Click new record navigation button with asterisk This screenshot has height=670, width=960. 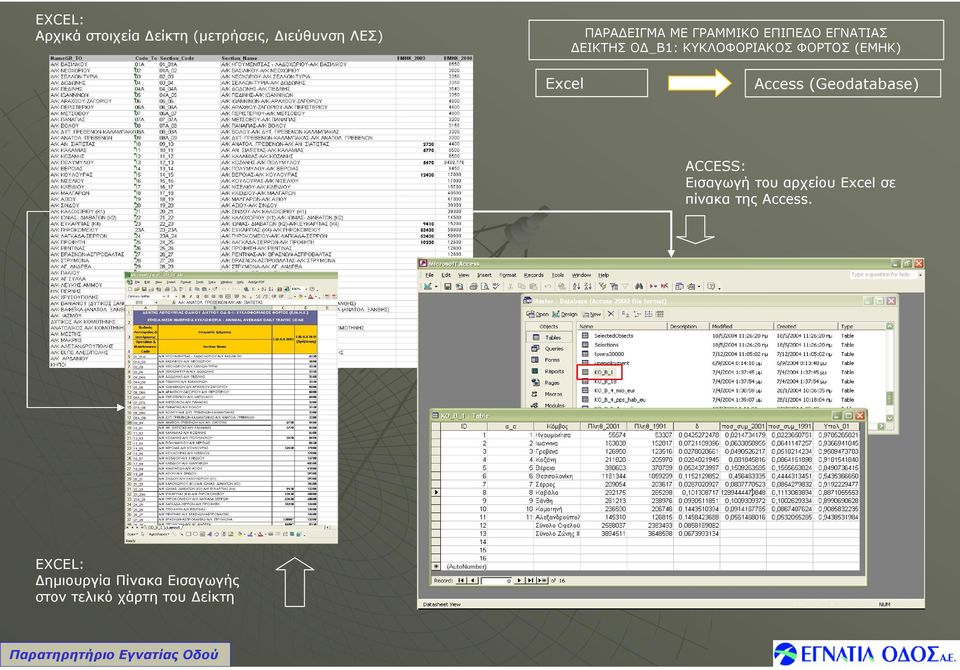[542, 580]
